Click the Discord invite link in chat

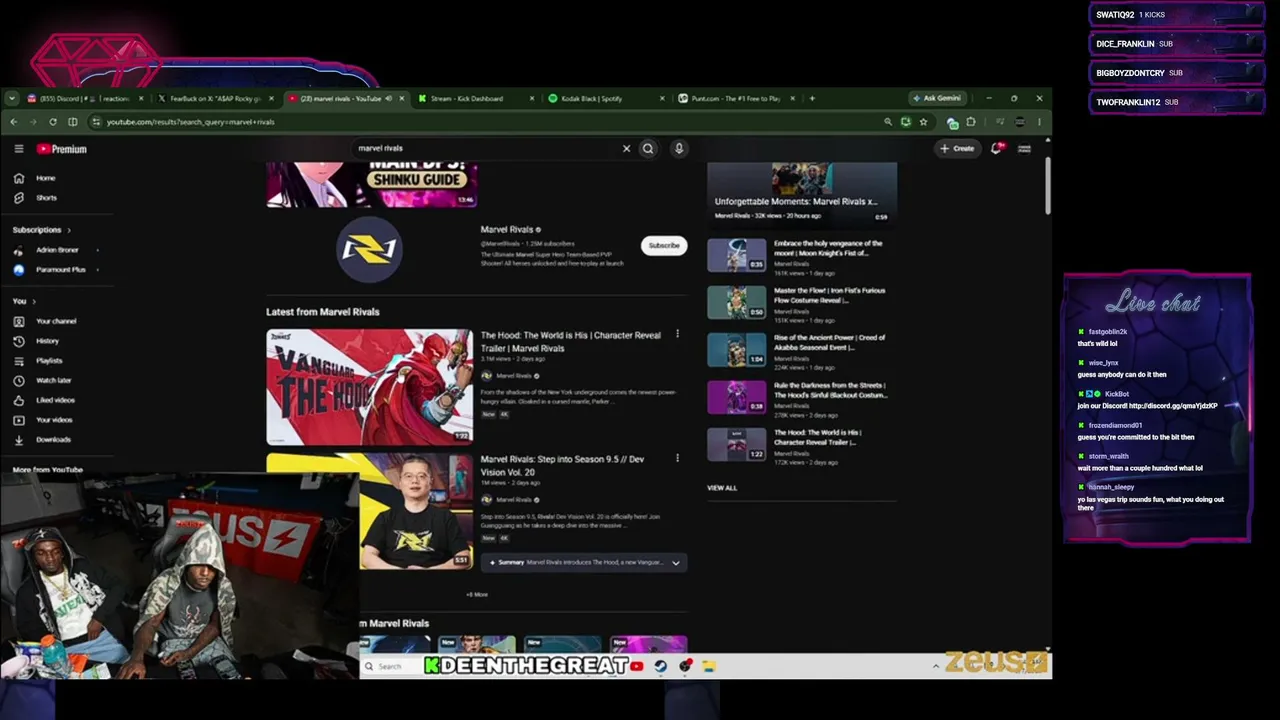tap(1173, 406)
